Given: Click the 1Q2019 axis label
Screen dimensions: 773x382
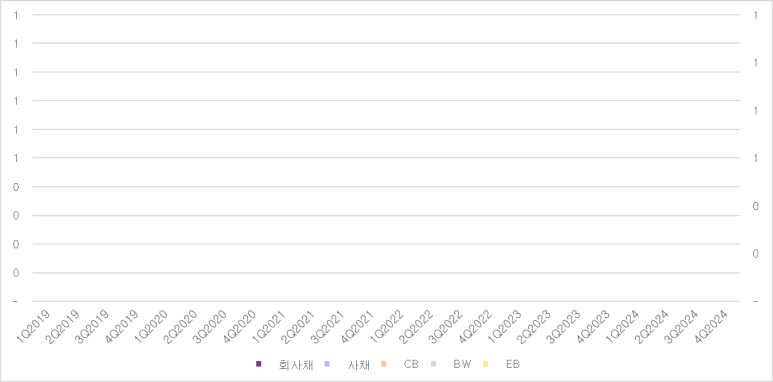Looking at the screenshot, I should (34, 326).
